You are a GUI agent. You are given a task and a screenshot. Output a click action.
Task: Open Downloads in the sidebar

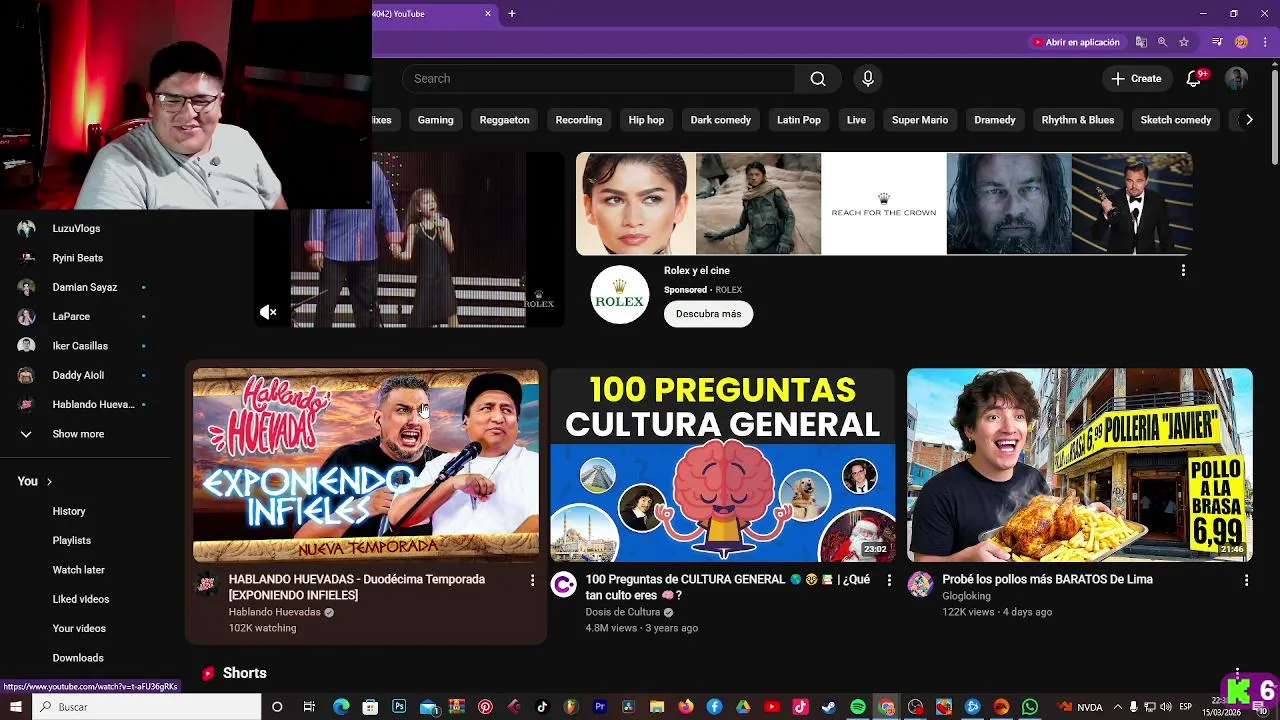(78, 658)
